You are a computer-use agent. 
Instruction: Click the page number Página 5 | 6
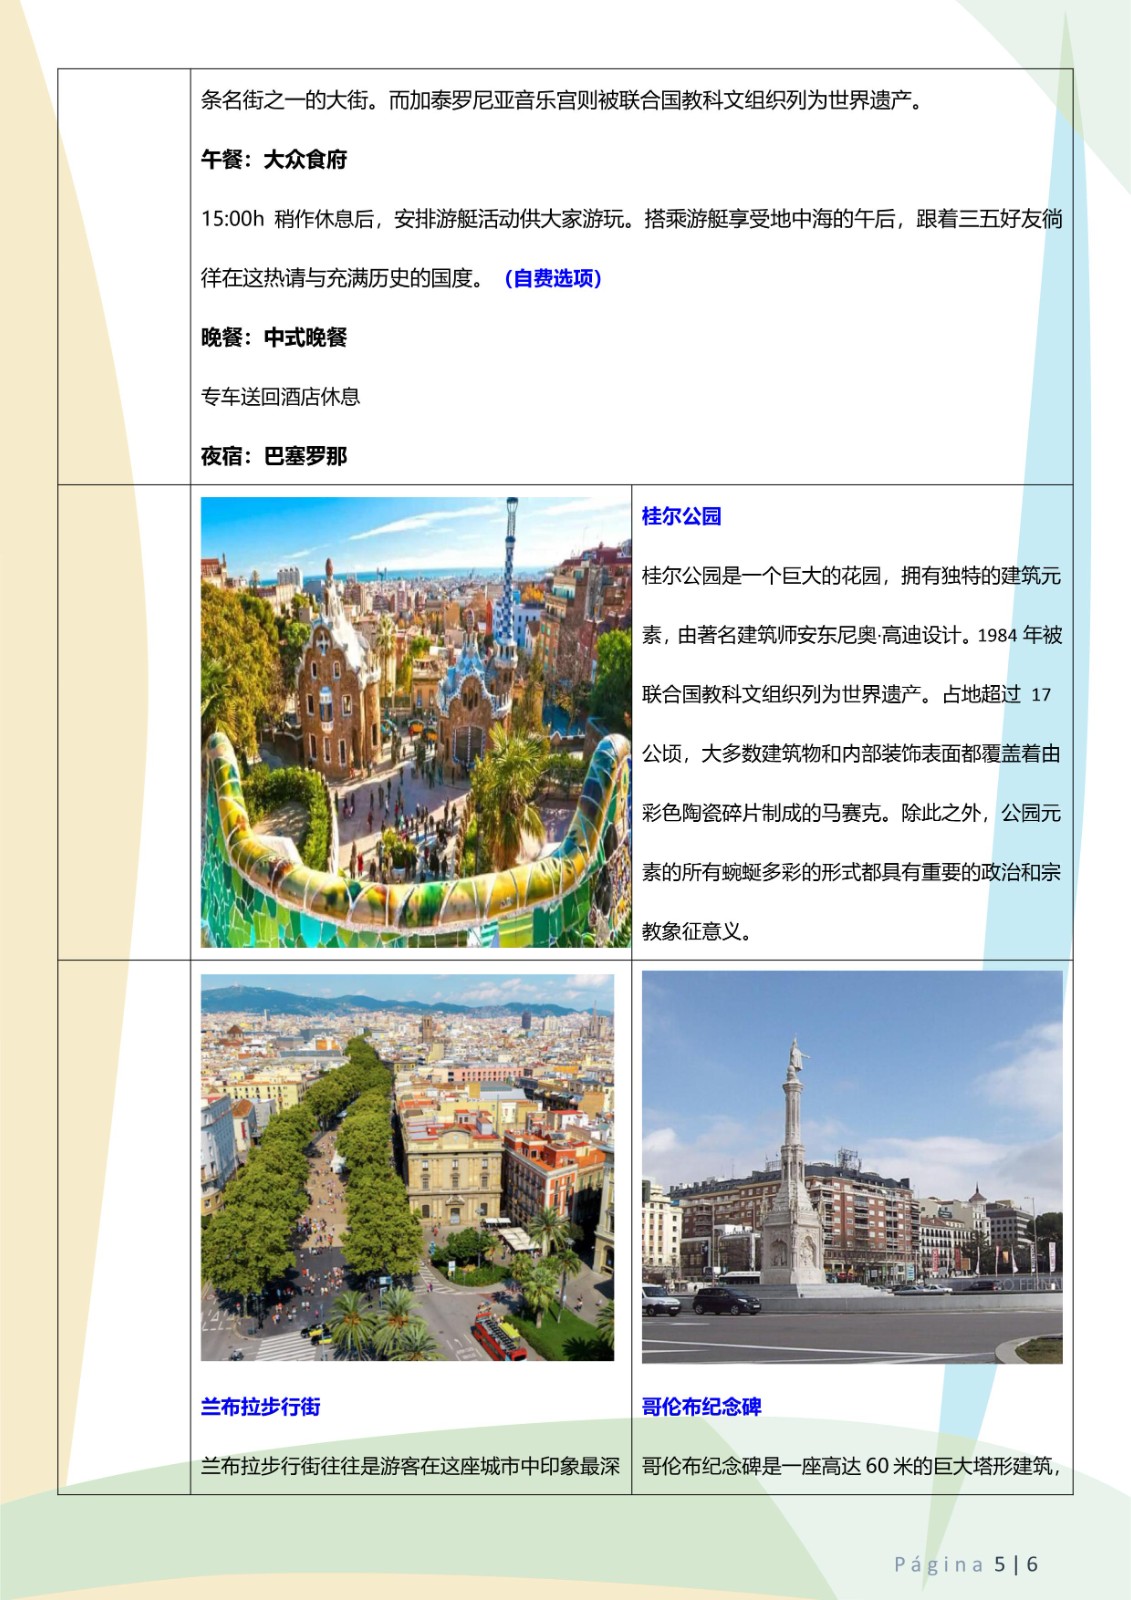tap(966, 1564)
